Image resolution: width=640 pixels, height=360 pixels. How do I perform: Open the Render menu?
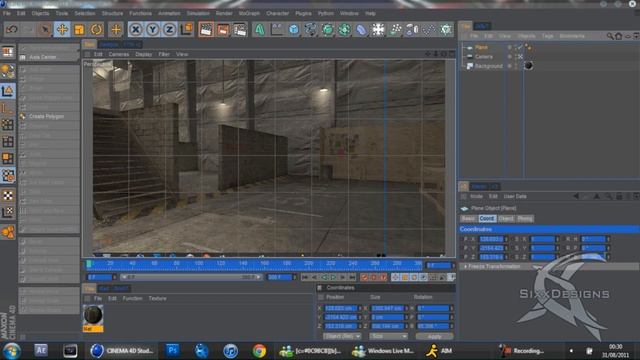coord(224,13)
